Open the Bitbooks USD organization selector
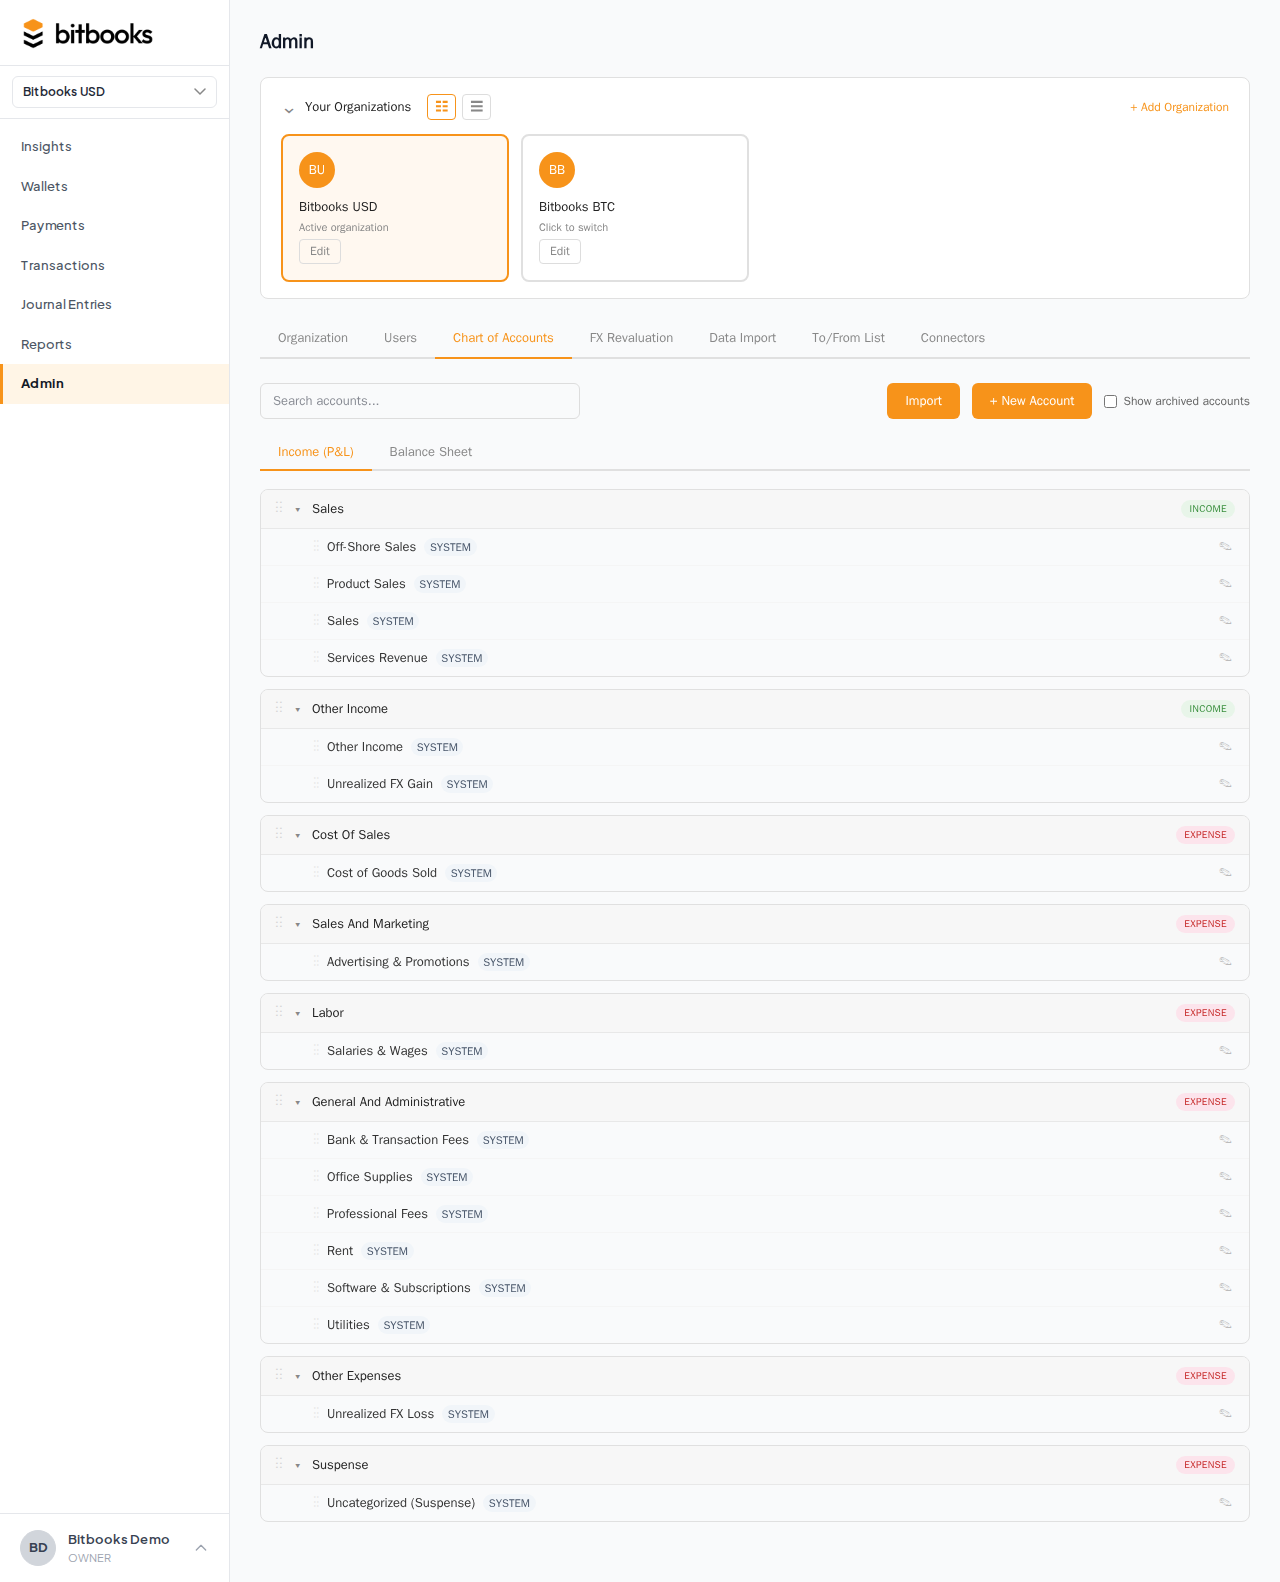The width and height of the screenshot is (1280, 1582). 114,92
